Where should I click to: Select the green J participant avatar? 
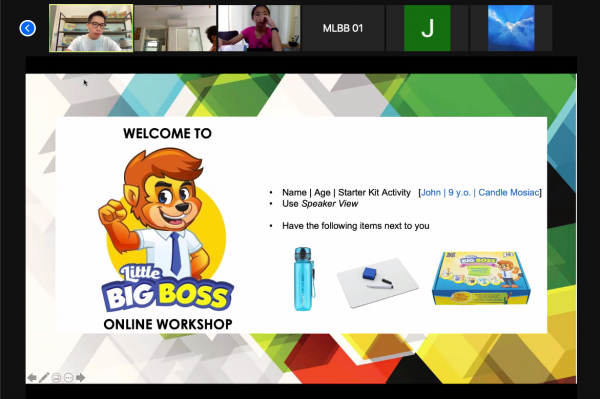pyautogui.click(x=427, y=28)
